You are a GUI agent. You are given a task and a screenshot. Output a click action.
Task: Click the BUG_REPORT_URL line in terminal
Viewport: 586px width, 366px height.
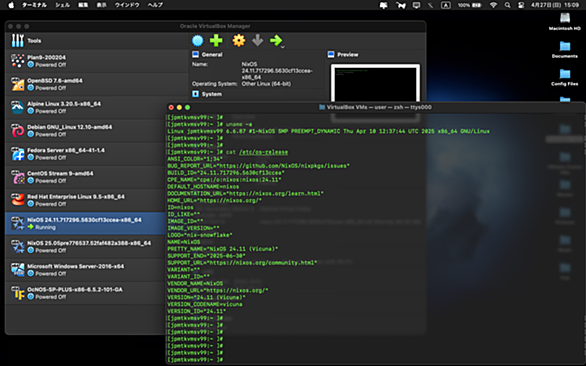click(x=258, y=166)
